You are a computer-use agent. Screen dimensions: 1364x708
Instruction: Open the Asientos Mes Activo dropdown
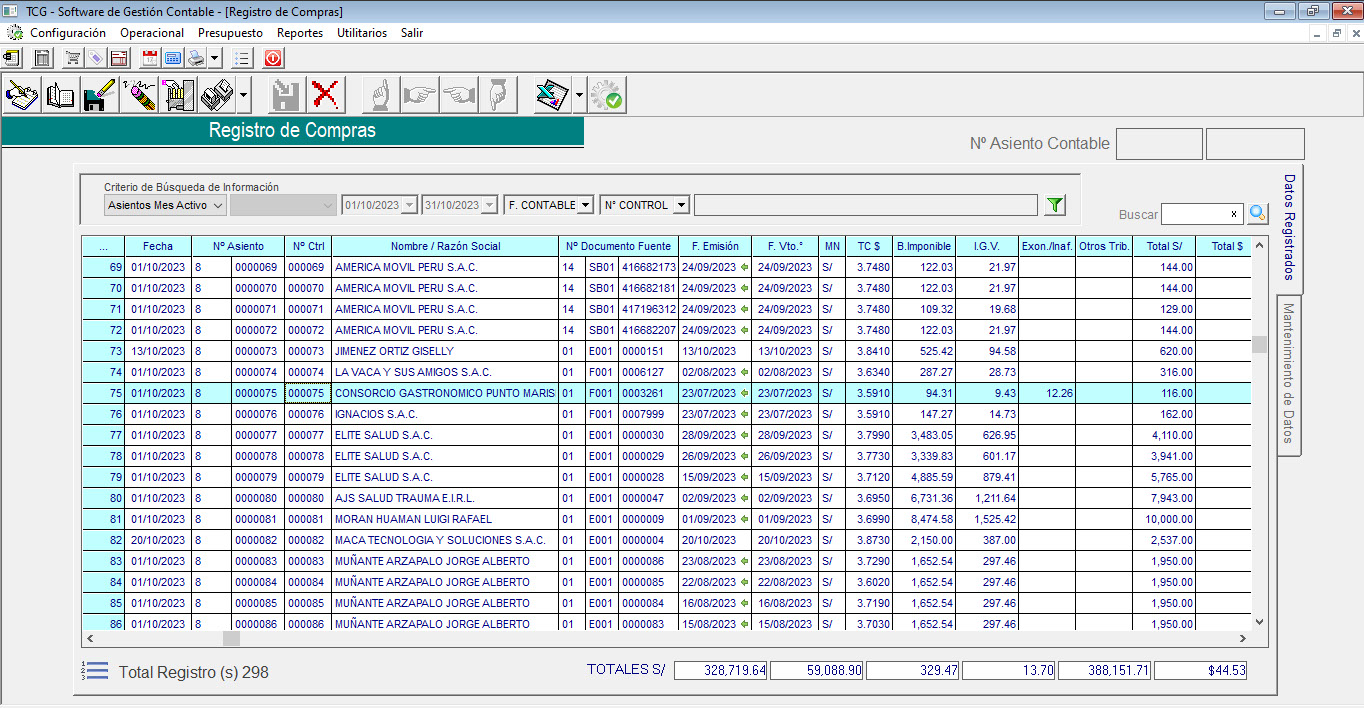(165, 205)
